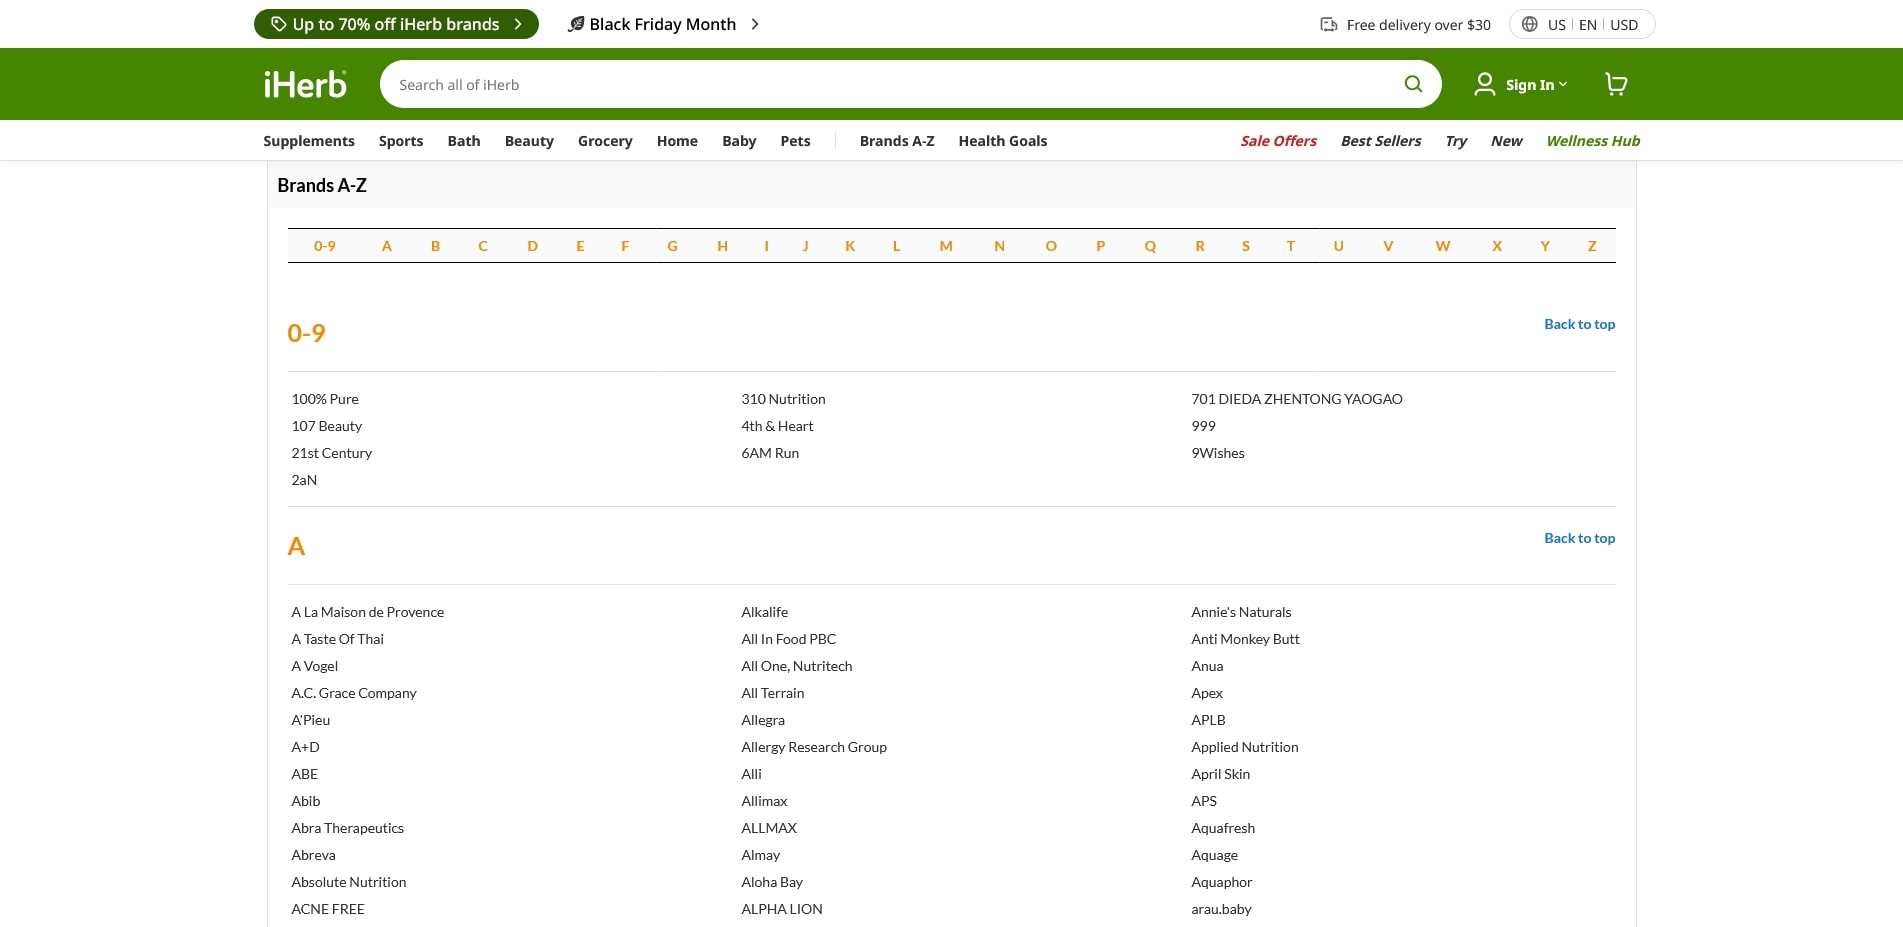The height and width of the screenshot is (927, 1903).
Task: Click the discount tag icon
Action: click(x=278, y=24)
